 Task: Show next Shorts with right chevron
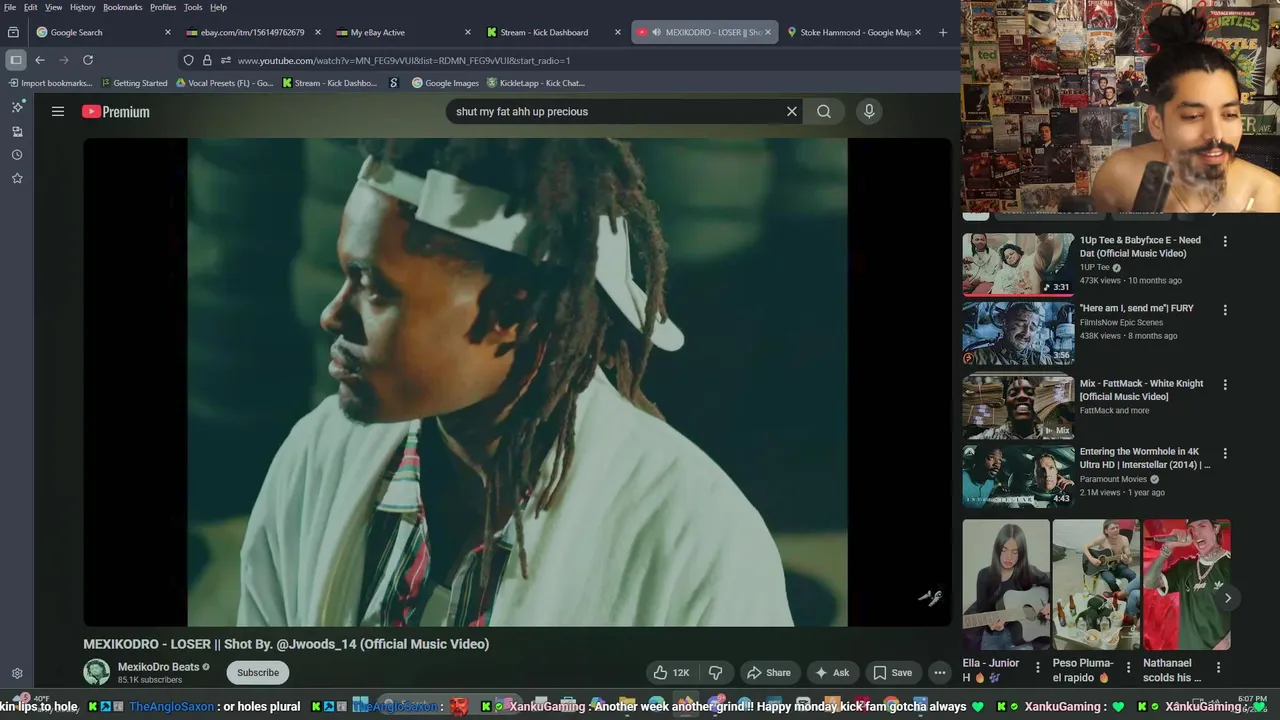tap(1228, 598)
